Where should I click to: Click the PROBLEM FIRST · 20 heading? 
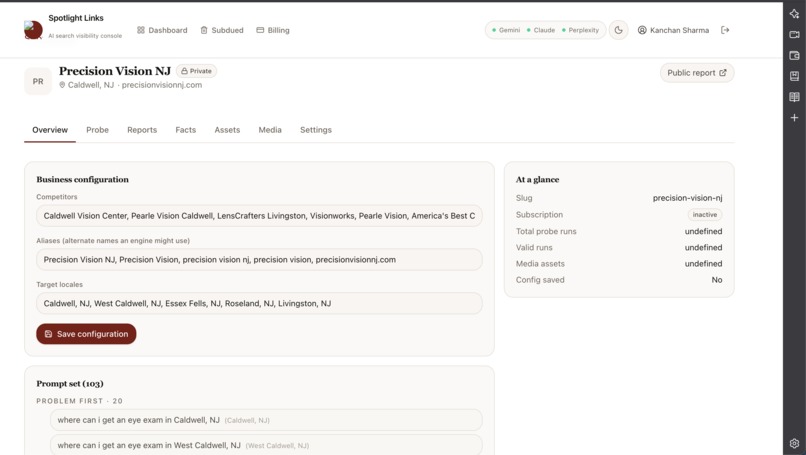coord(80,401)
